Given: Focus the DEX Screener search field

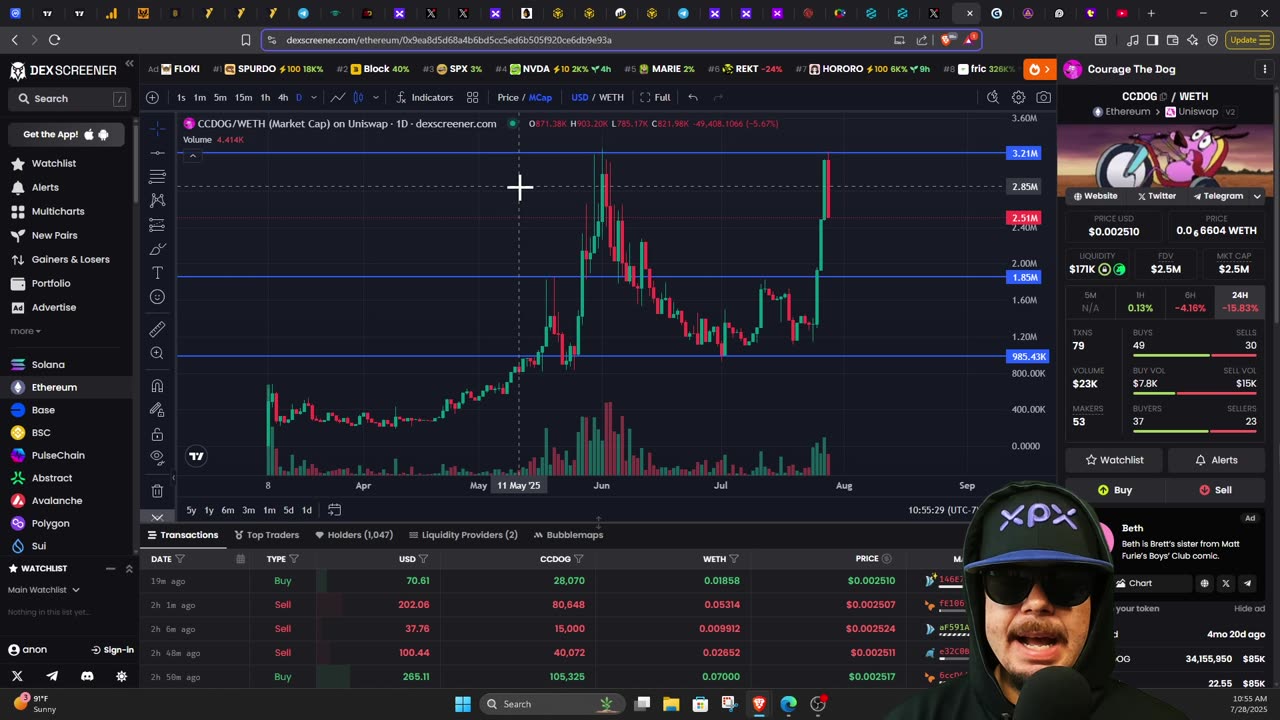Looking at the screenshot, I should [x=70, y=99].
